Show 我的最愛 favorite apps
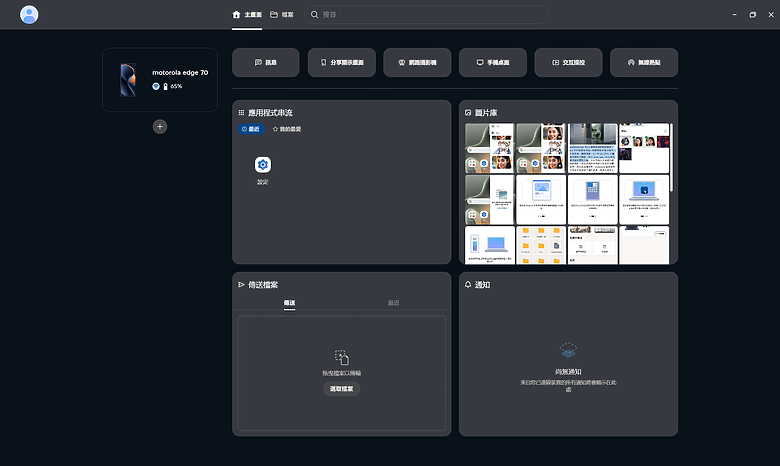The image size is (780, 466). [287, 129]
